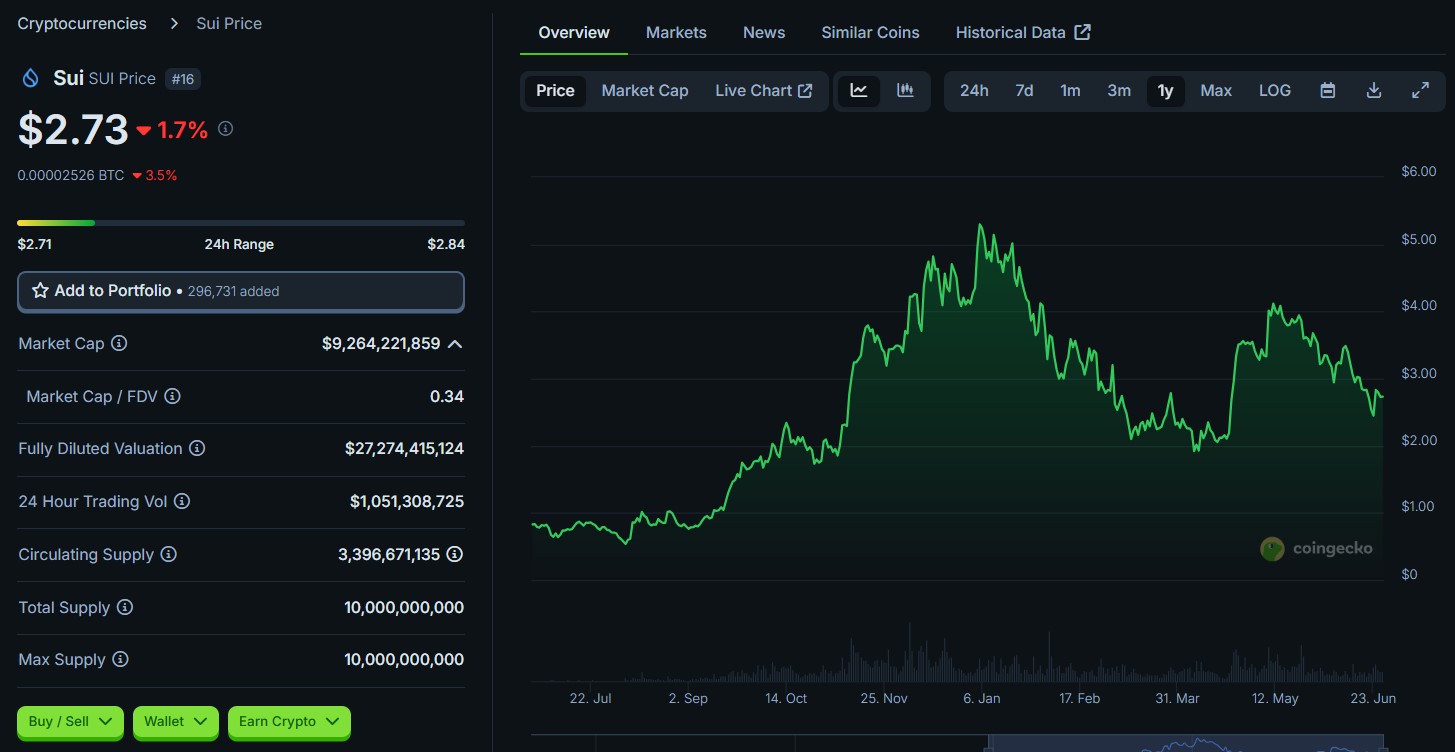Click the 0.34 Market Cap / FDV value
This screenshot has width=1455, height=752.
tap(447, 396)
